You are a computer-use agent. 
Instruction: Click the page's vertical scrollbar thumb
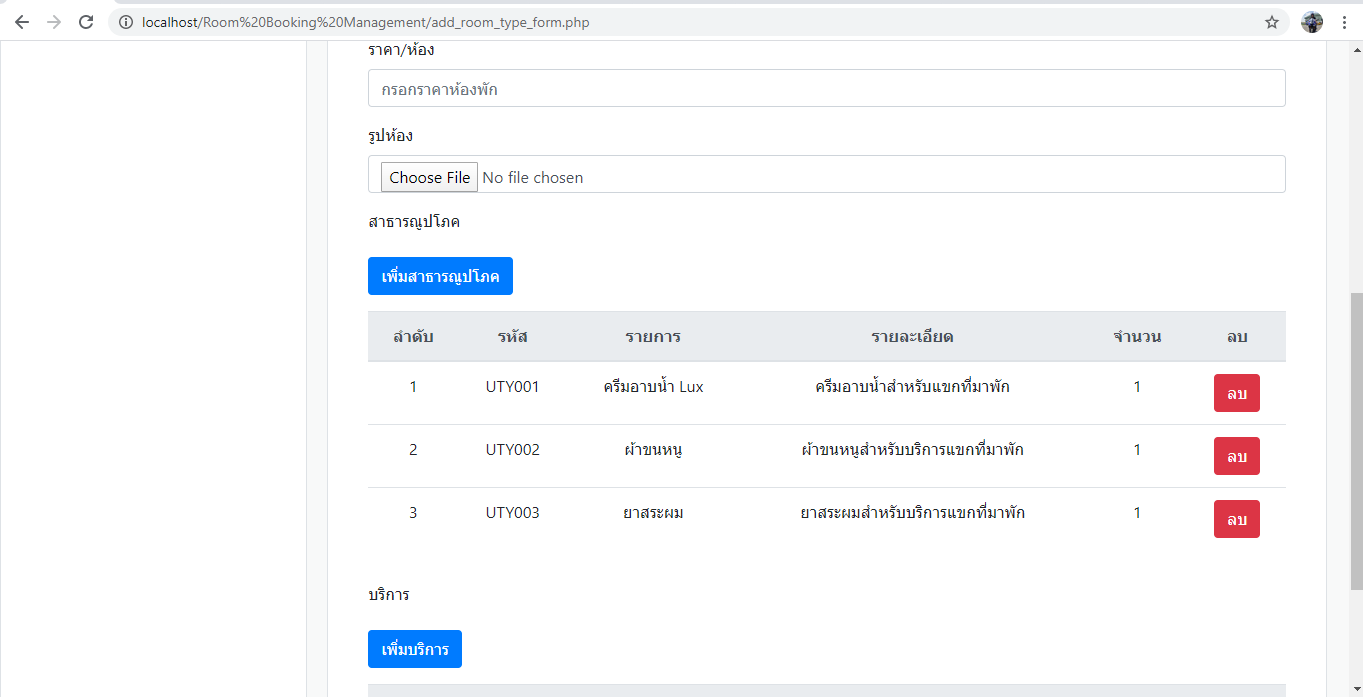click(x=1356, y=440)
